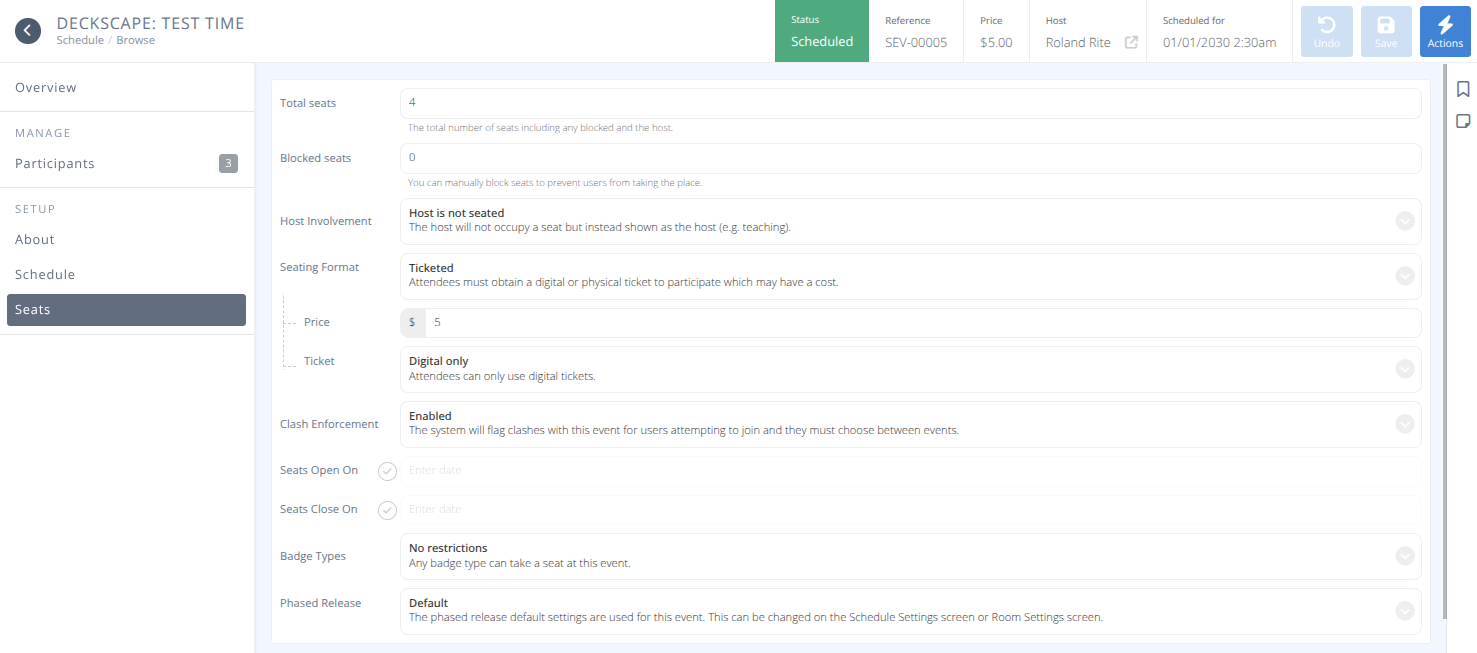This screenshot has height=653, width=1477.
Task: Click the Total seats input field
Action: (910, 103)
